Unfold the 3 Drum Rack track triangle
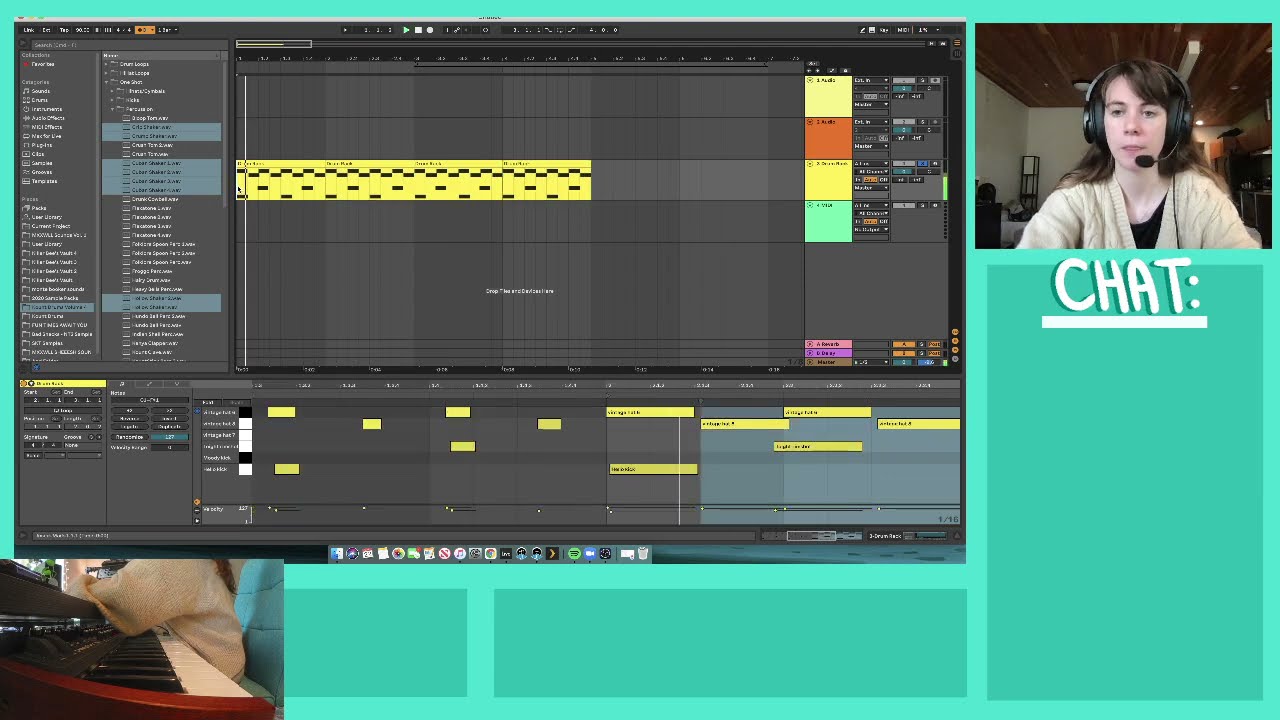This screenshot has height=720, width=1280. [x=811, y=164]
